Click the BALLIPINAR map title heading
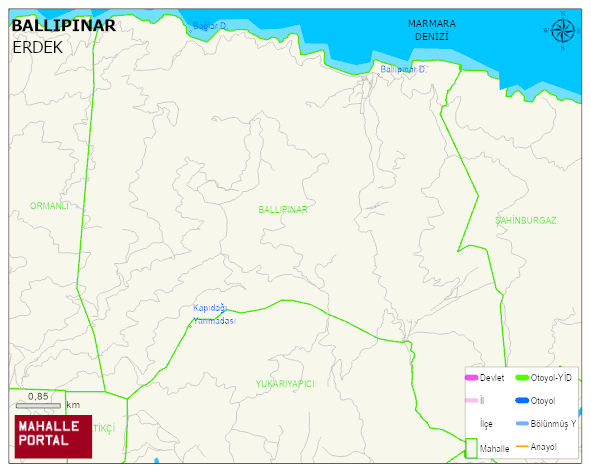The image size is (591, 472). point(64,26)
